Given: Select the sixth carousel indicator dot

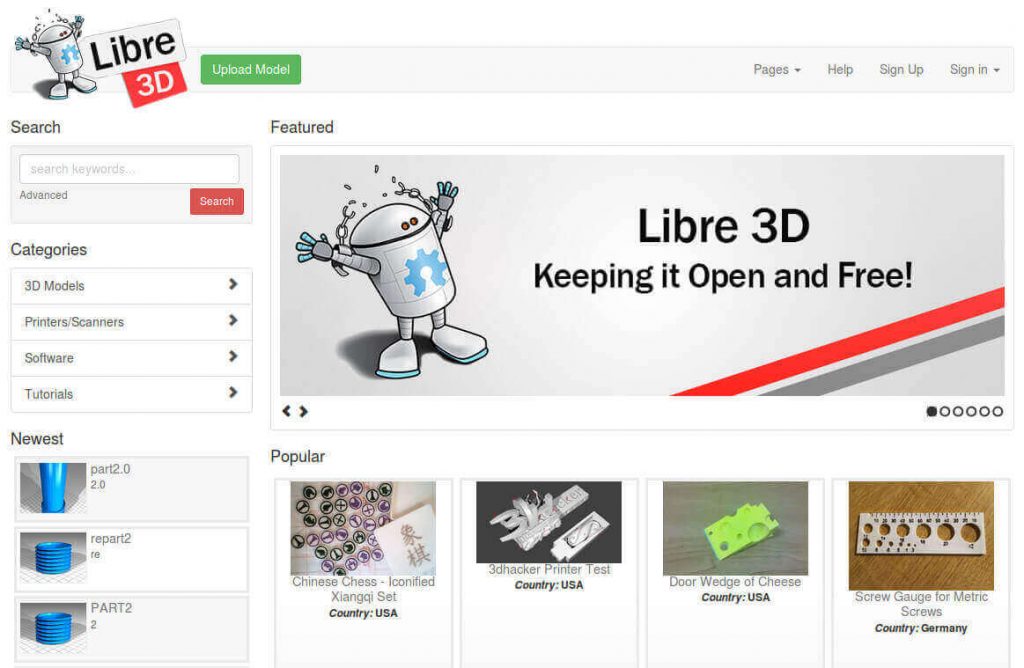Looking at the screenshot, I should pos(997,411).
